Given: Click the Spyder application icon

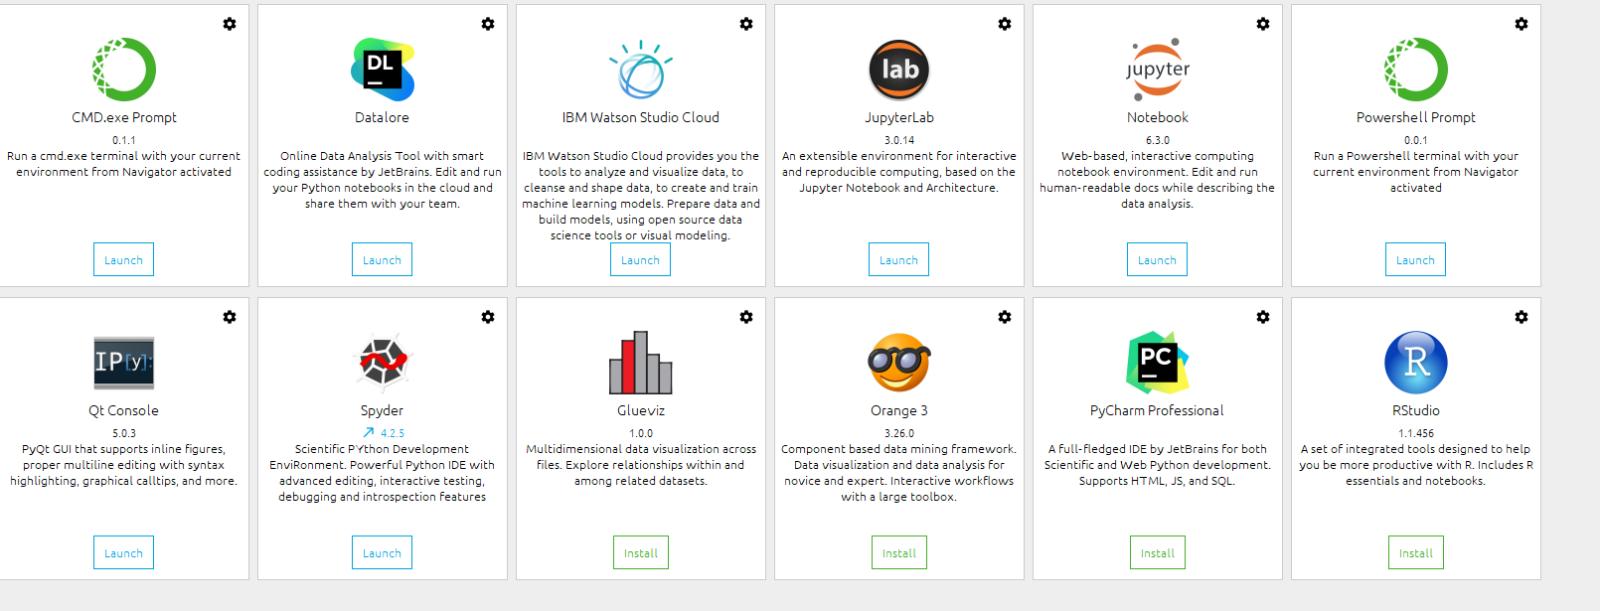Looking at the screenshot, I should (382, 362).
